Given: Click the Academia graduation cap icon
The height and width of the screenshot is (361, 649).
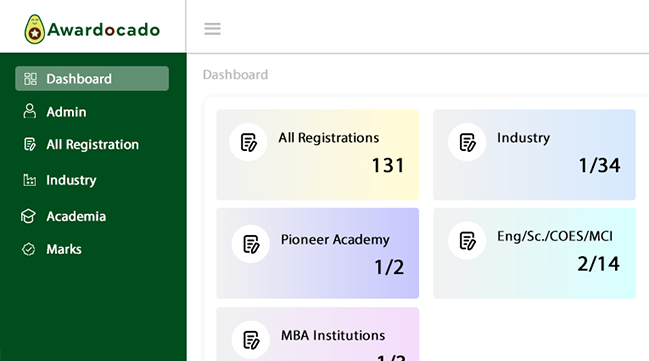Looking at the screenshot, I should (28, 216).
